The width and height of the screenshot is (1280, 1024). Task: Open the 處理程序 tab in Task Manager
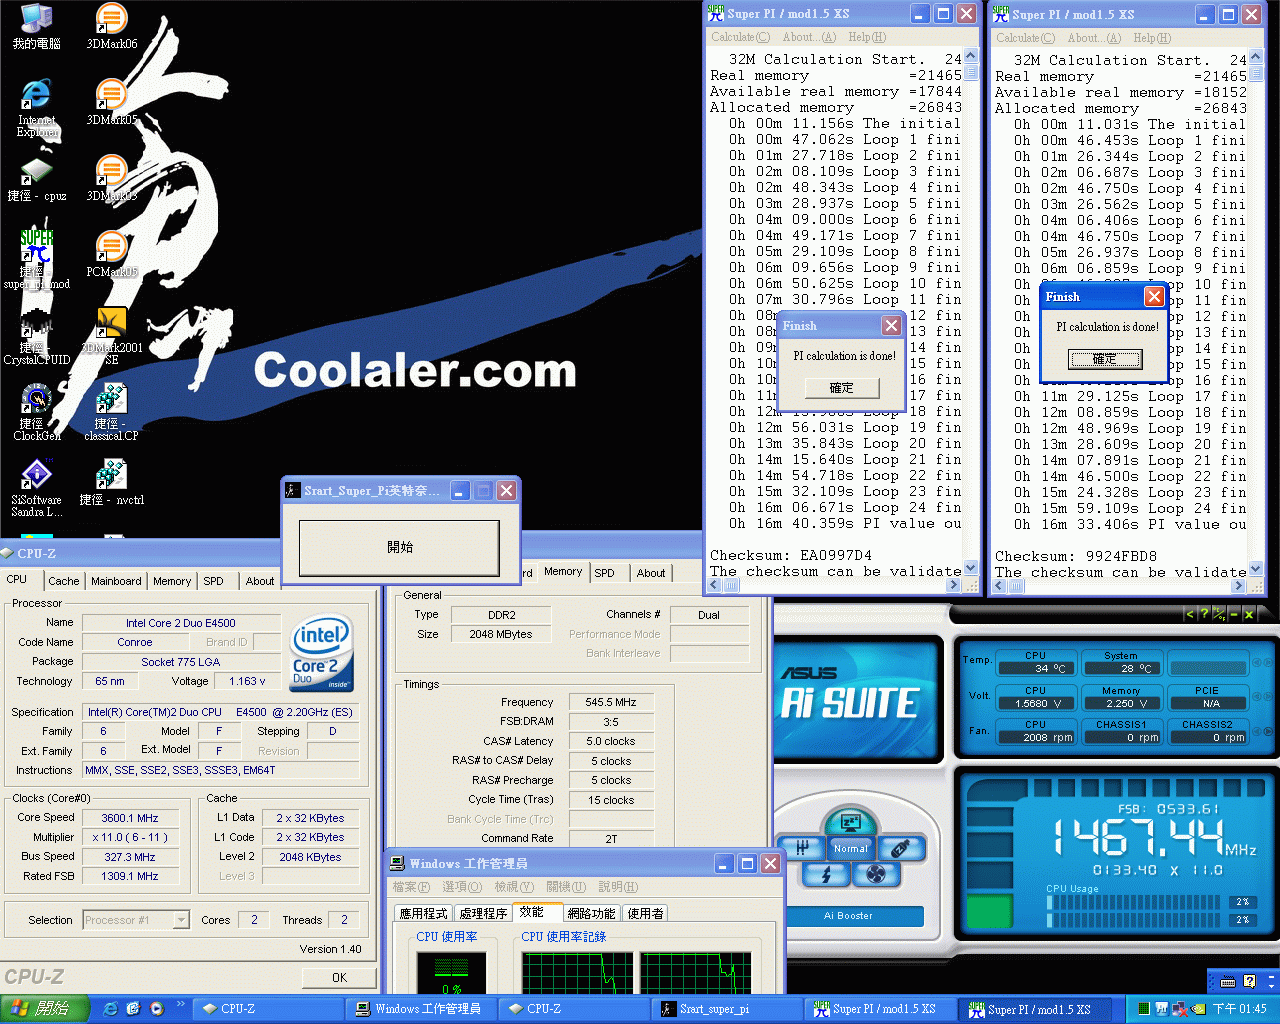click(483, 913)
